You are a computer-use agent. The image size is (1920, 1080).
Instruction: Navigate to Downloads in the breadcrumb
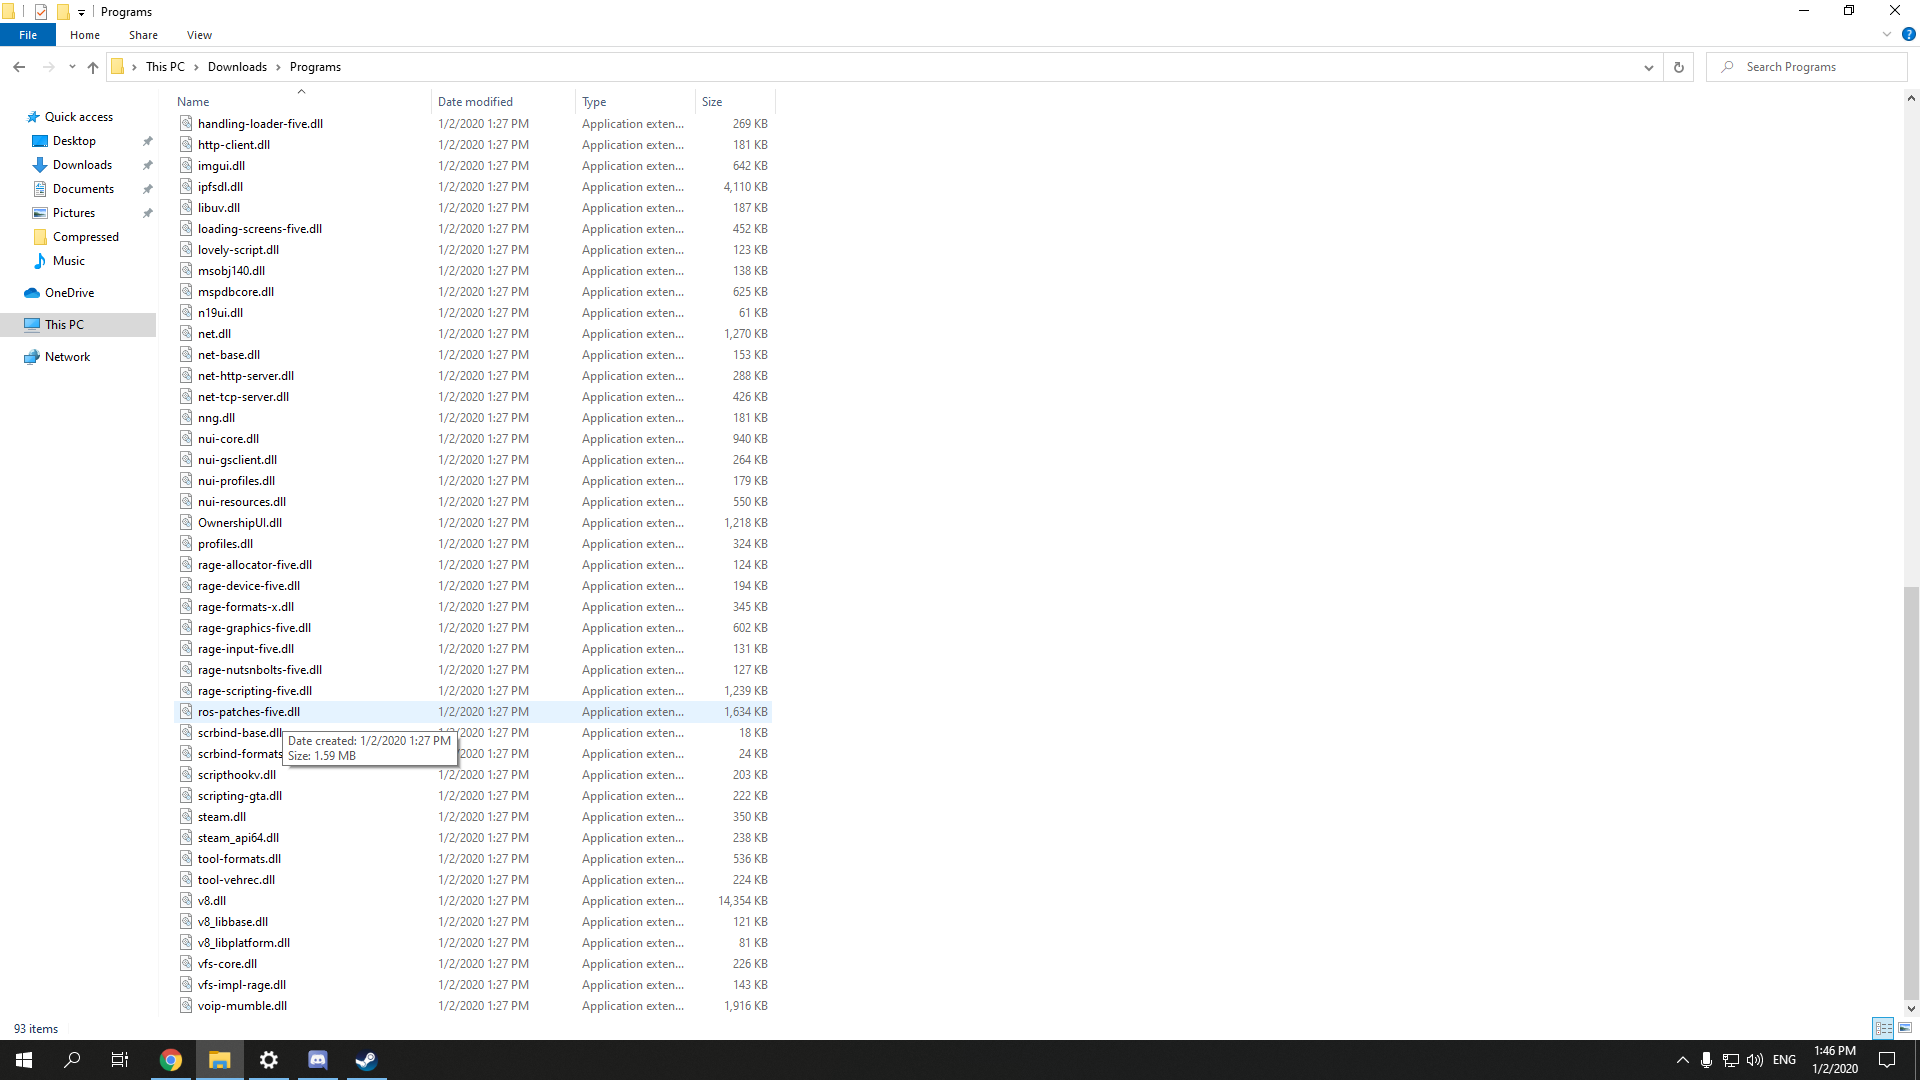[237, 67]
